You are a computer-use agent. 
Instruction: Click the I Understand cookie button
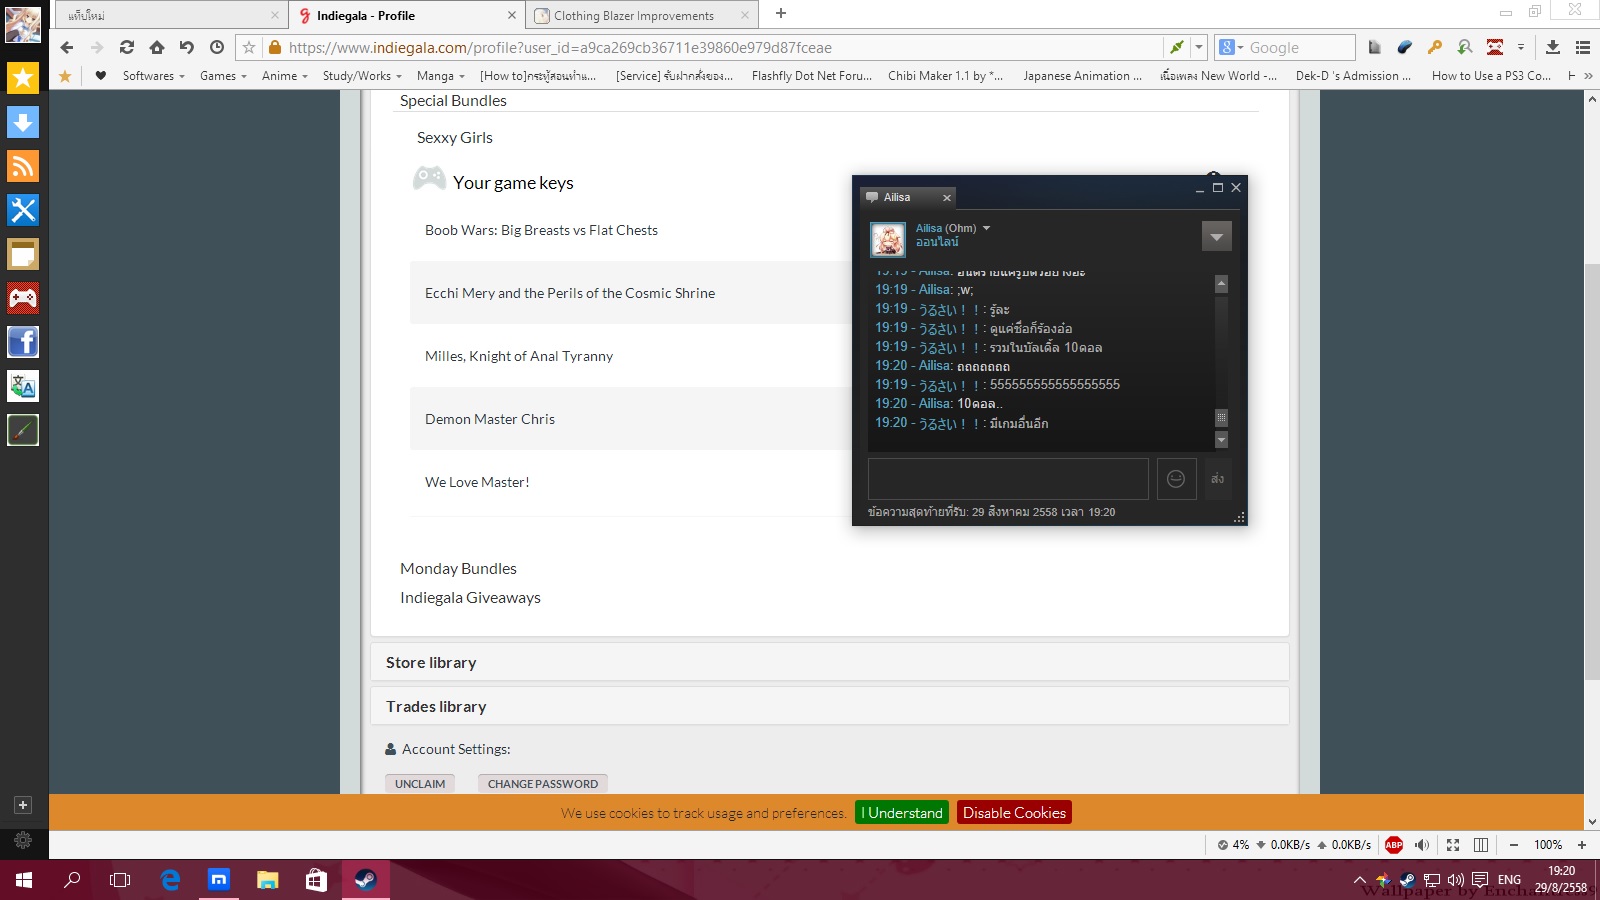[x=902, y=813]
